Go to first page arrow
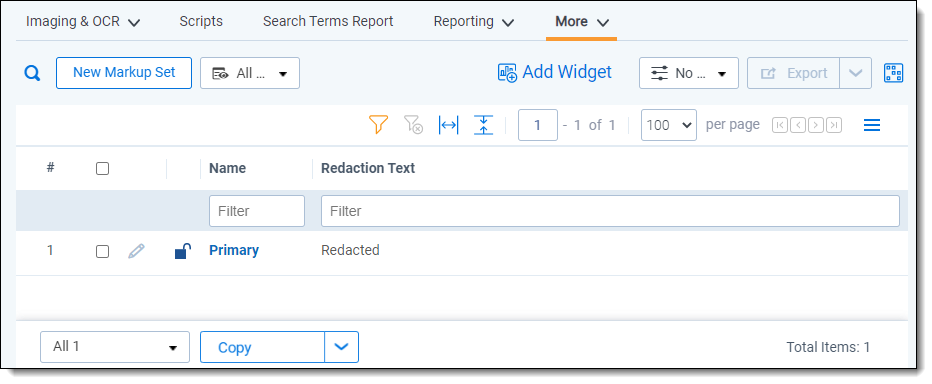Screen dimensions: 932x384 (779, 125)
